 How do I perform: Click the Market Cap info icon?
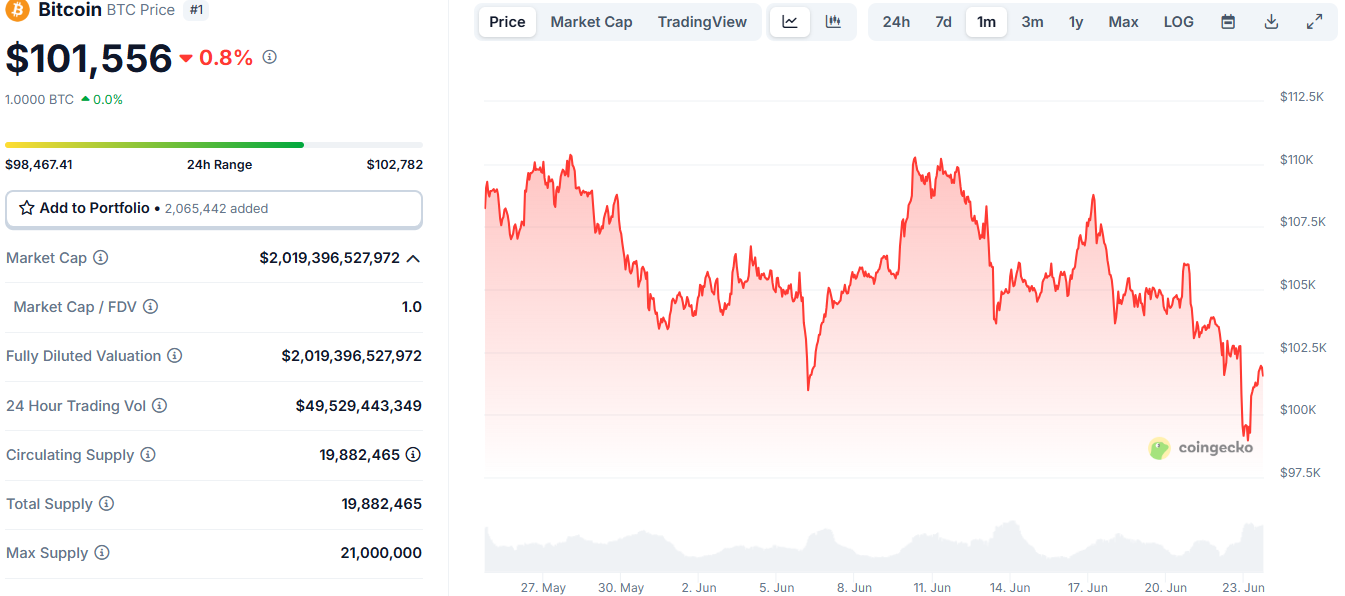[100, 258]
